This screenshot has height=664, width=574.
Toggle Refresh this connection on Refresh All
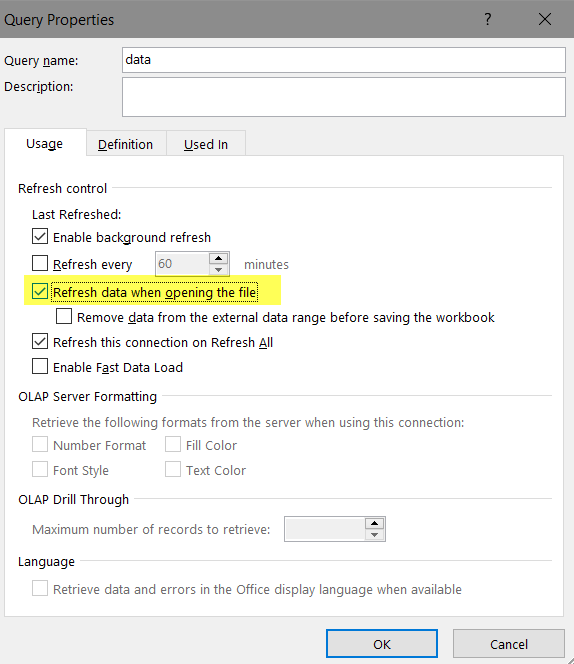[40, 341]
